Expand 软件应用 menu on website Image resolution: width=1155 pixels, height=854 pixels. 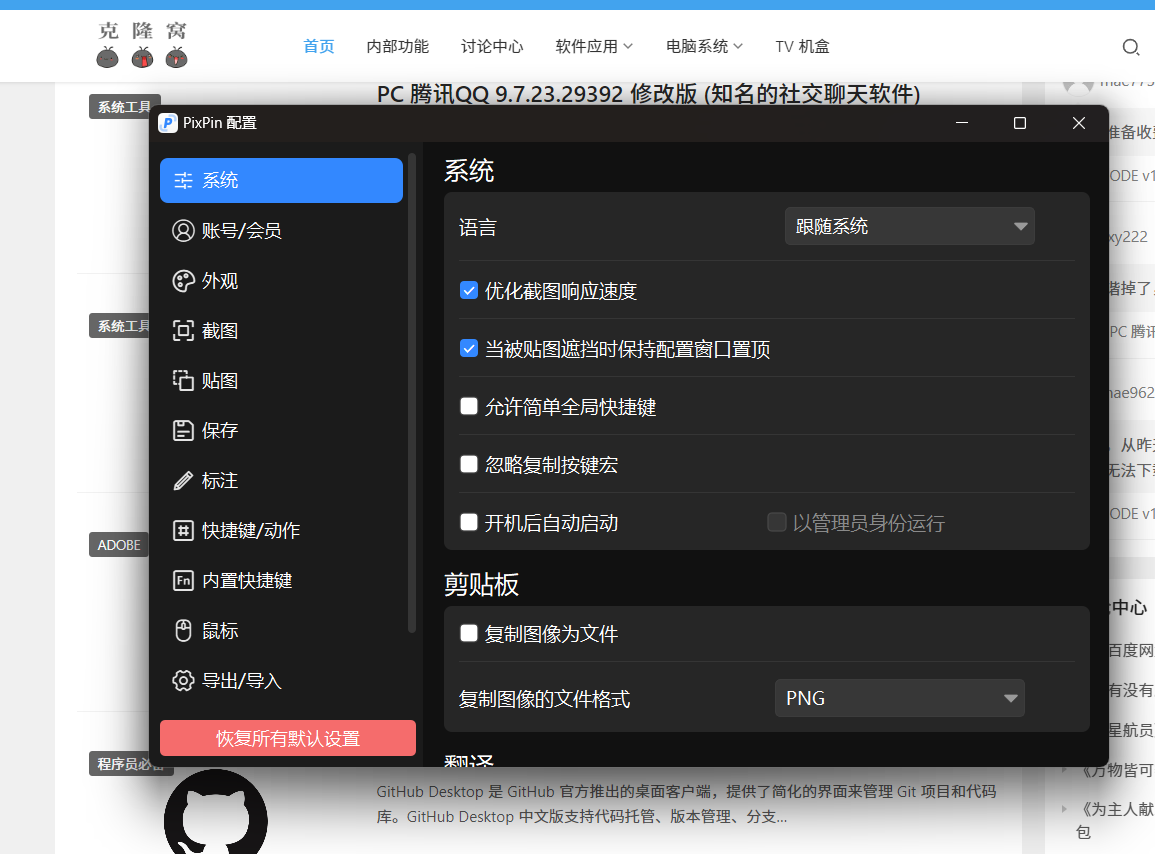pyautogui.click(x=594, y=46)
